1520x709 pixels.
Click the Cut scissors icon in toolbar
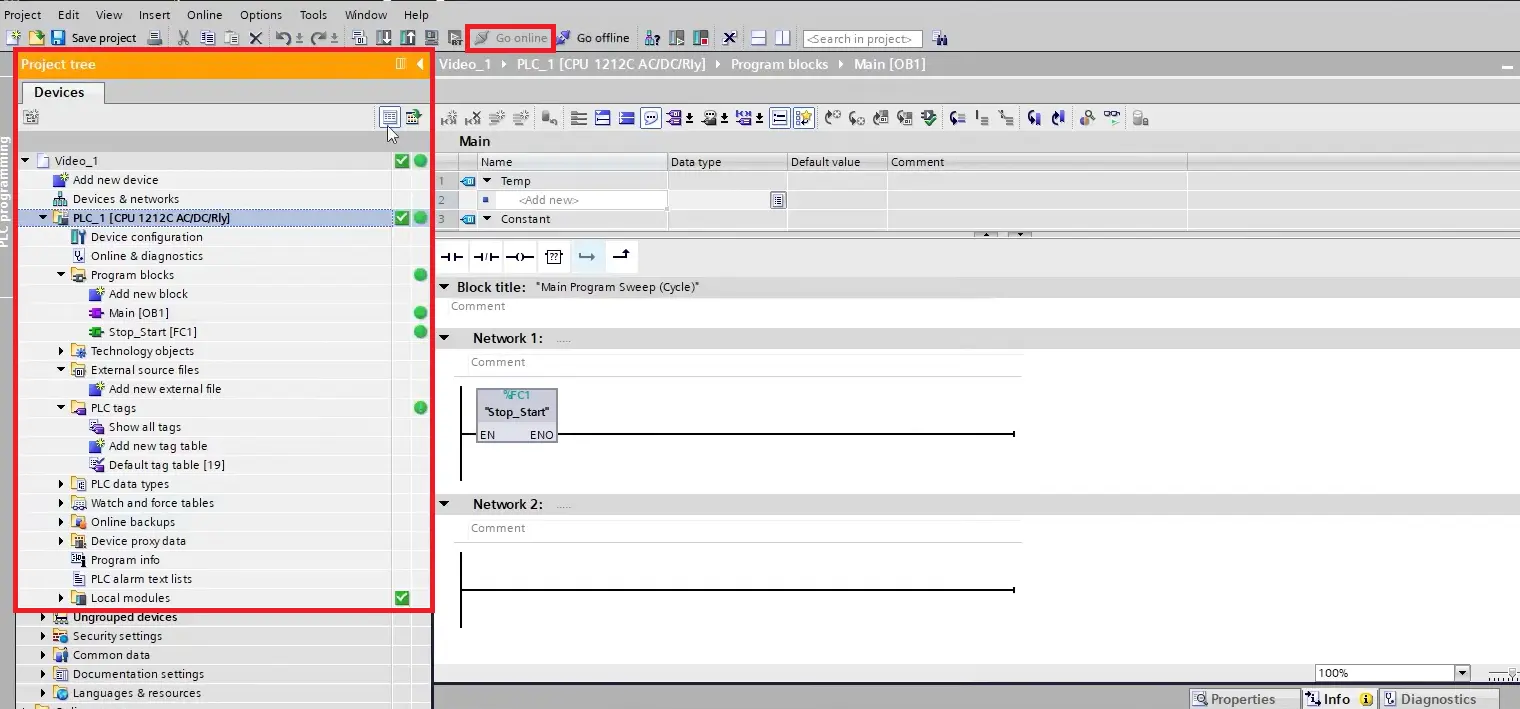coord(183,38)
